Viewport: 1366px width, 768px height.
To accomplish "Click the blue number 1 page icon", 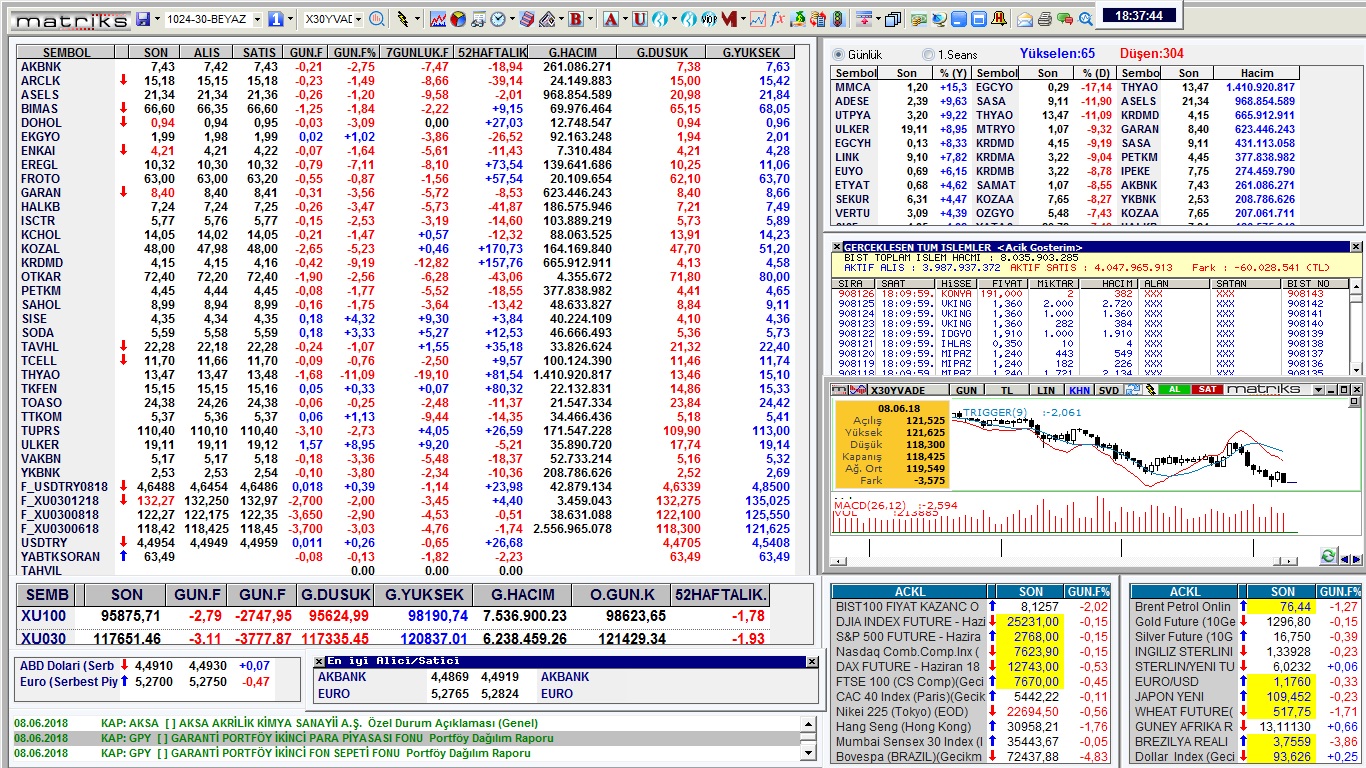I will 276,19.
